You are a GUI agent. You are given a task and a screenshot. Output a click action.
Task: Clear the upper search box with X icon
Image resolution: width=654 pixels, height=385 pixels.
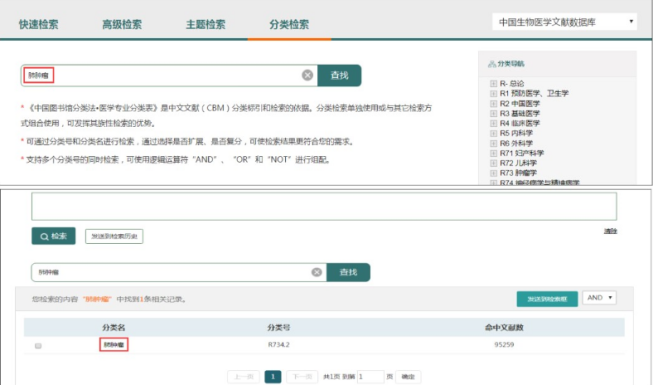(307, 75)
